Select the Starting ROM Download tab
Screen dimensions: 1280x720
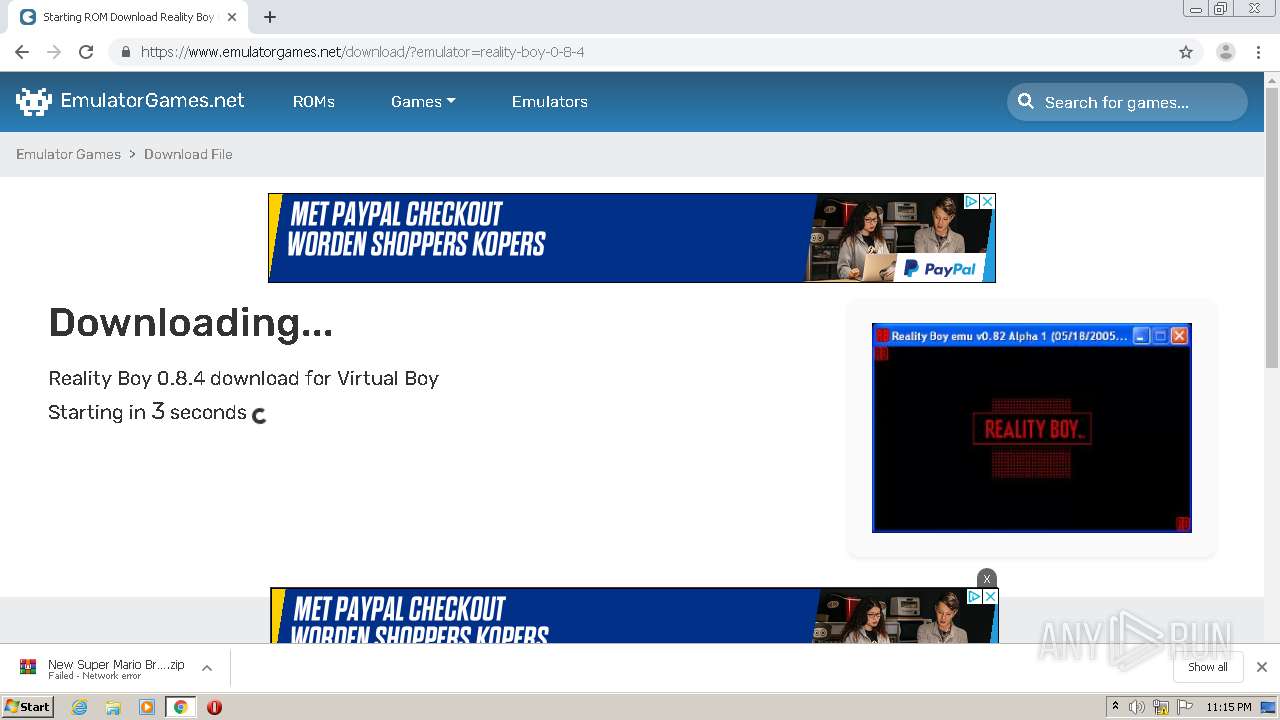tap(130, 17)
